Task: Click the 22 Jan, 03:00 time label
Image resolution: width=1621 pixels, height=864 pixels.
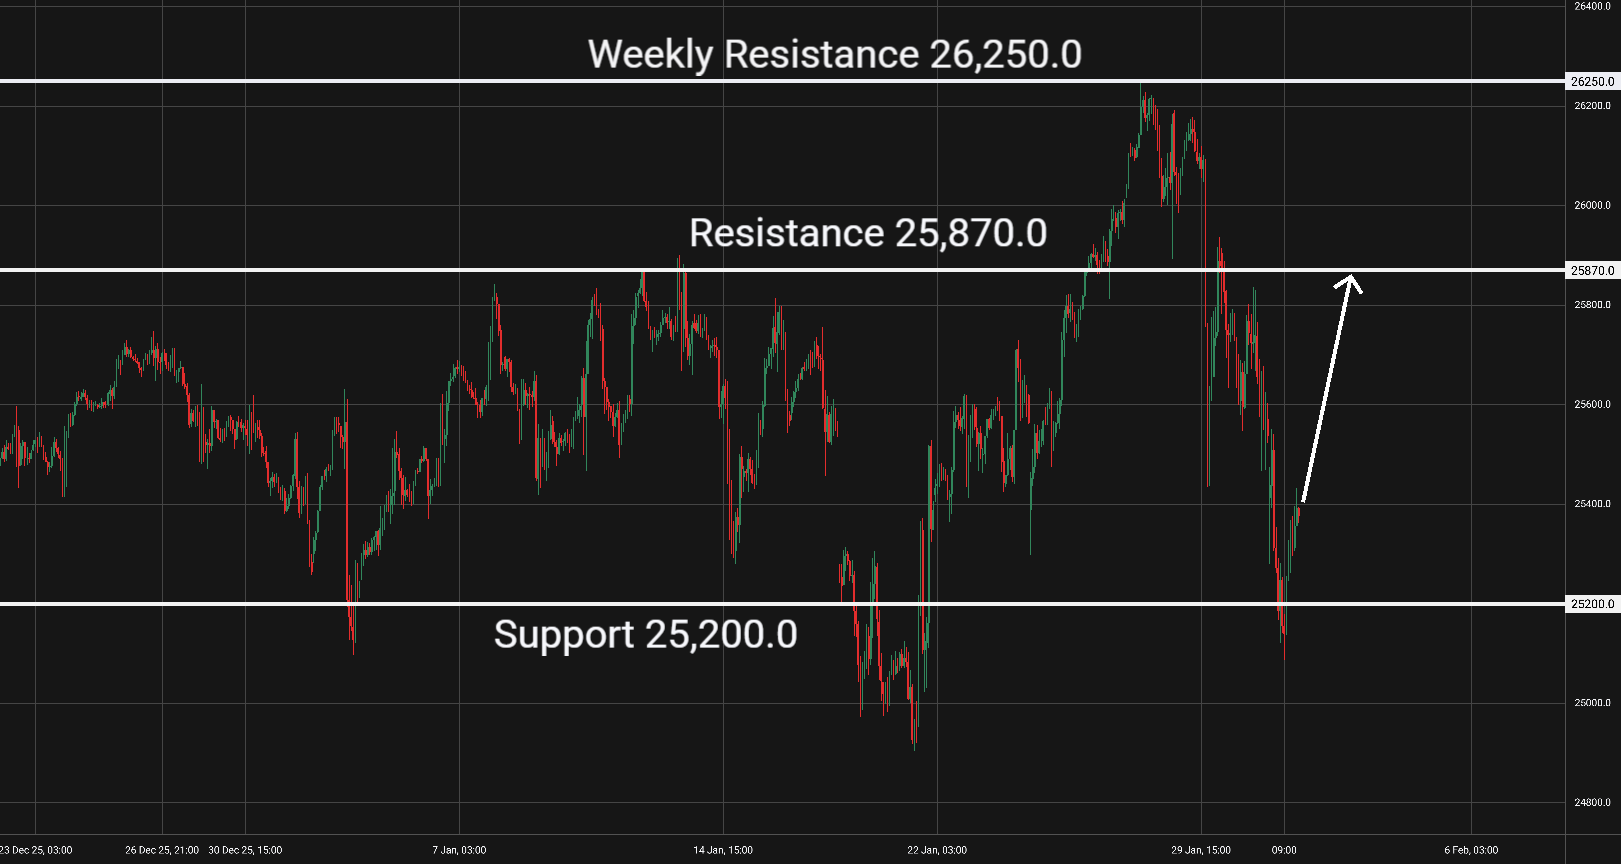Action: point(937,850)
